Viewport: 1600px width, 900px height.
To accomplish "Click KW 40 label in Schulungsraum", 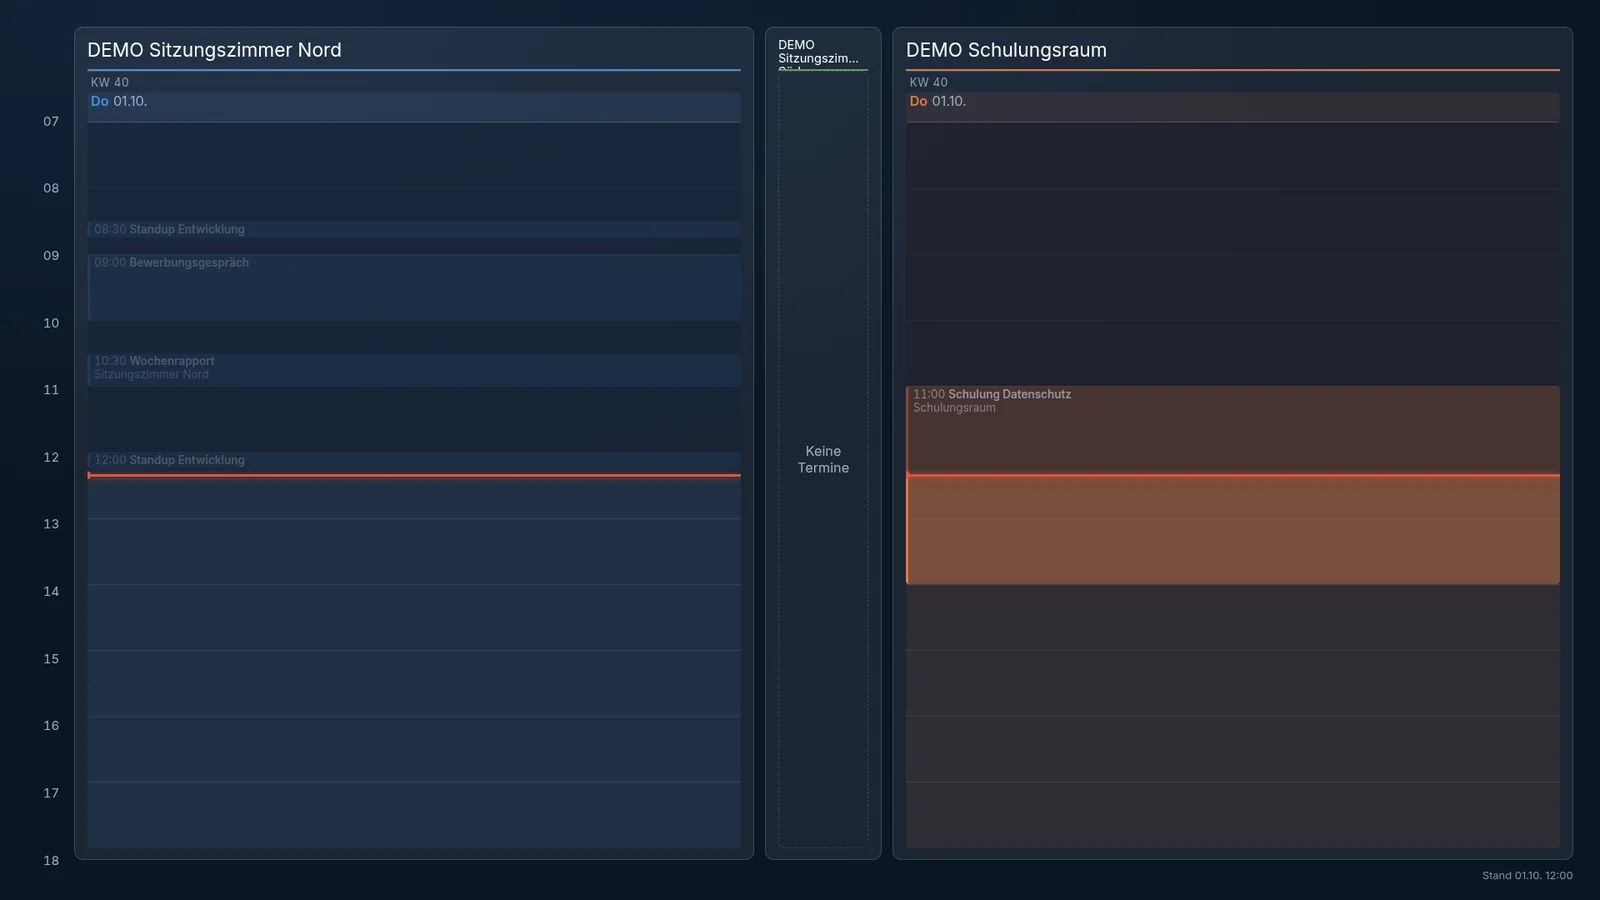I will click(929, 83).
